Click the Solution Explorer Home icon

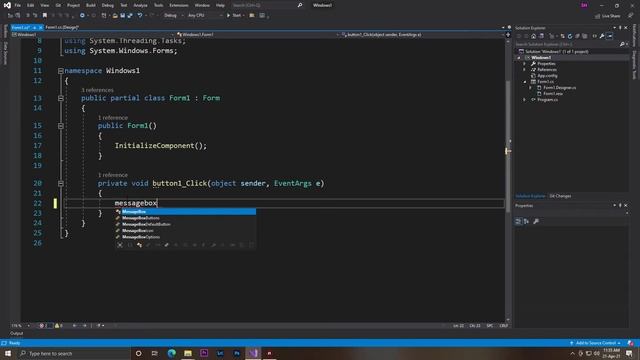tap(533, 36)
